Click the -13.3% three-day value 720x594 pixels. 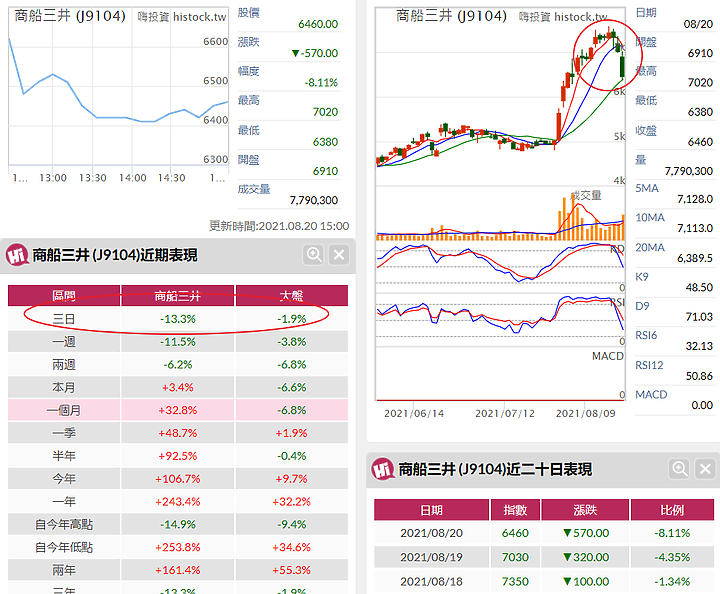tap(178, 319)
